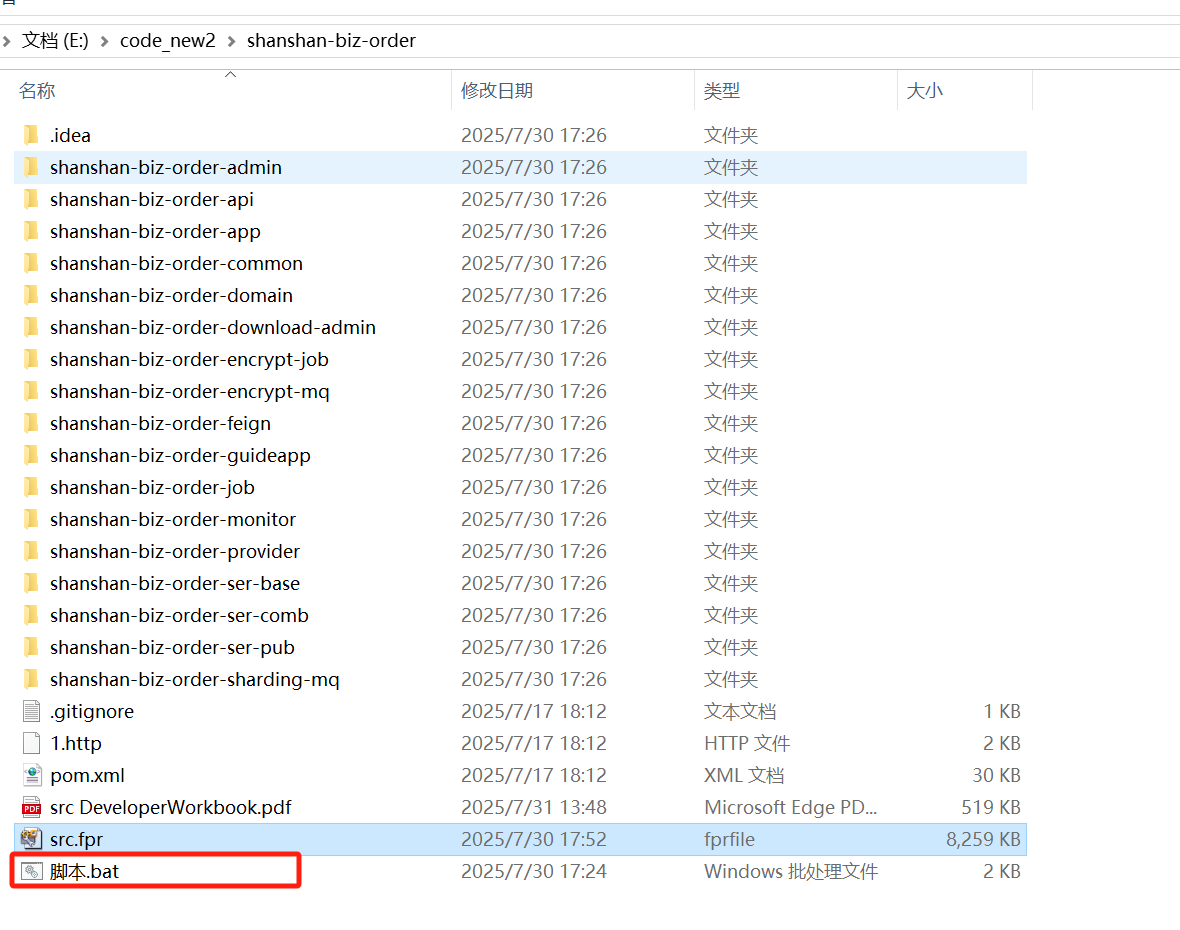Click shanshan-biz-order-common folder icon
The height and width of the screenshot is (930, 1180).
(x=31, y=263)
